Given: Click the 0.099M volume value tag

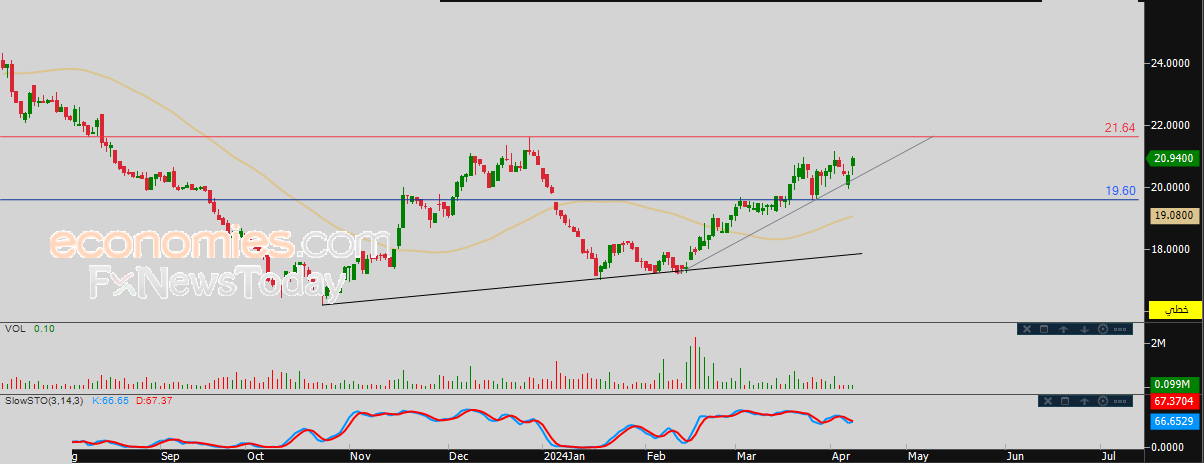Looking at the screenshot, I should click(1175, 384).
